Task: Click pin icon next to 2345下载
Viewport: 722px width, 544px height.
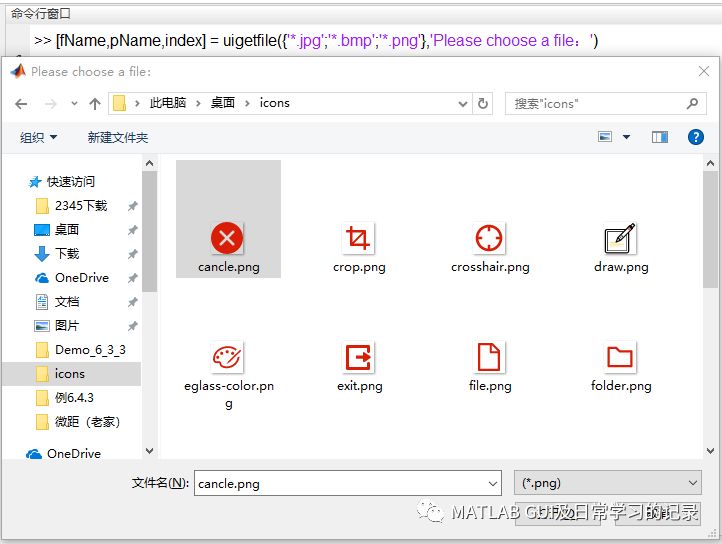Action: tap(132, 206)
